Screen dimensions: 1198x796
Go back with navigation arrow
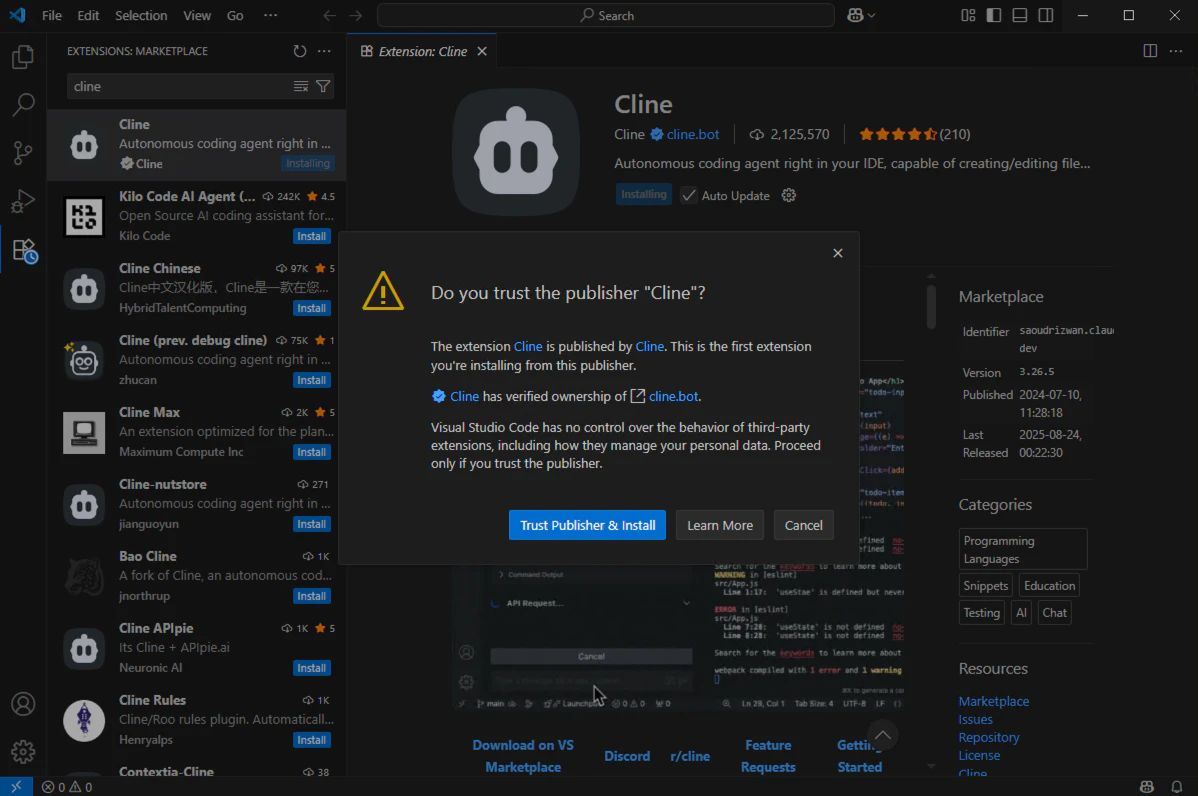tap(329, 15)
